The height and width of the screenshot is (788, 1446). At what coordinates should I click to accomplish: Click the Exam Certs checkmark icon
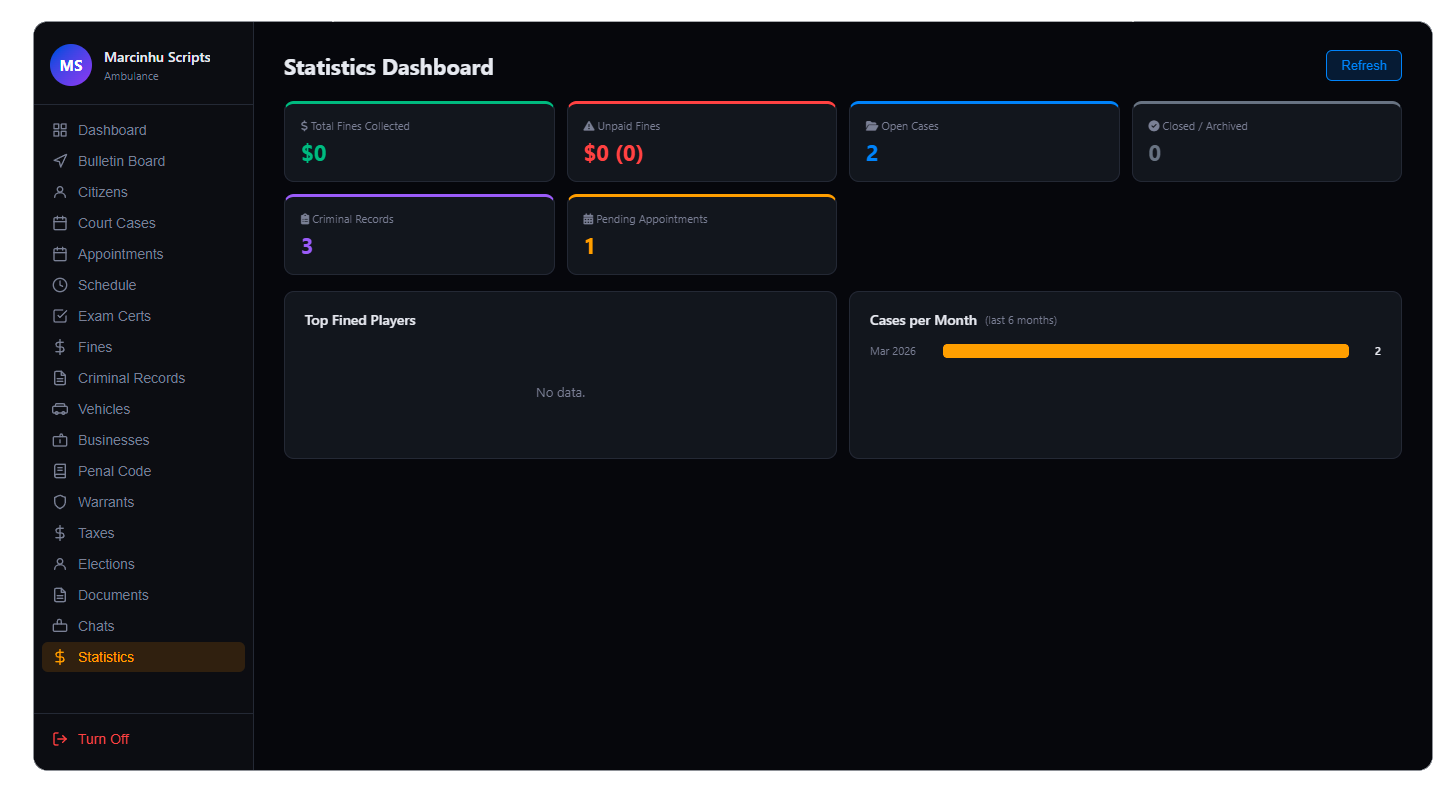pyautogui.click(x=60, y=316)
